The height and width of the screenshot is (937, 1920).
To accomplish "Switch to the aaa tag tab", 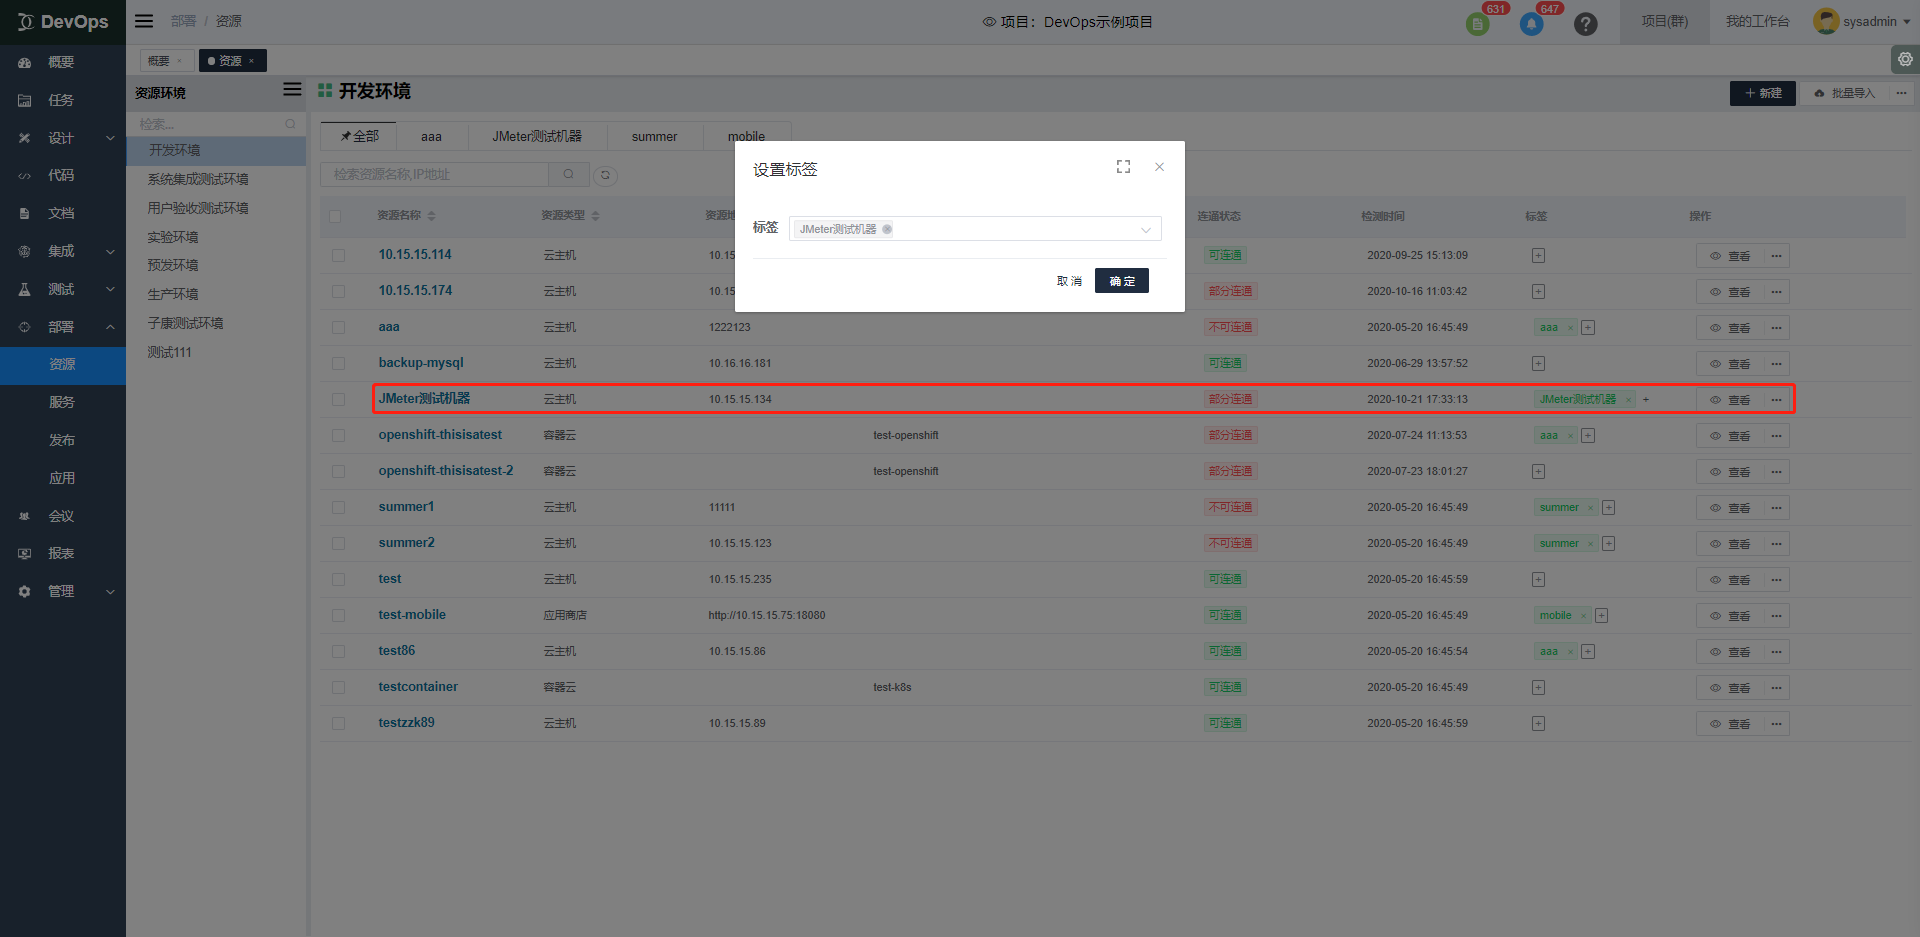I will pos(431,136).
